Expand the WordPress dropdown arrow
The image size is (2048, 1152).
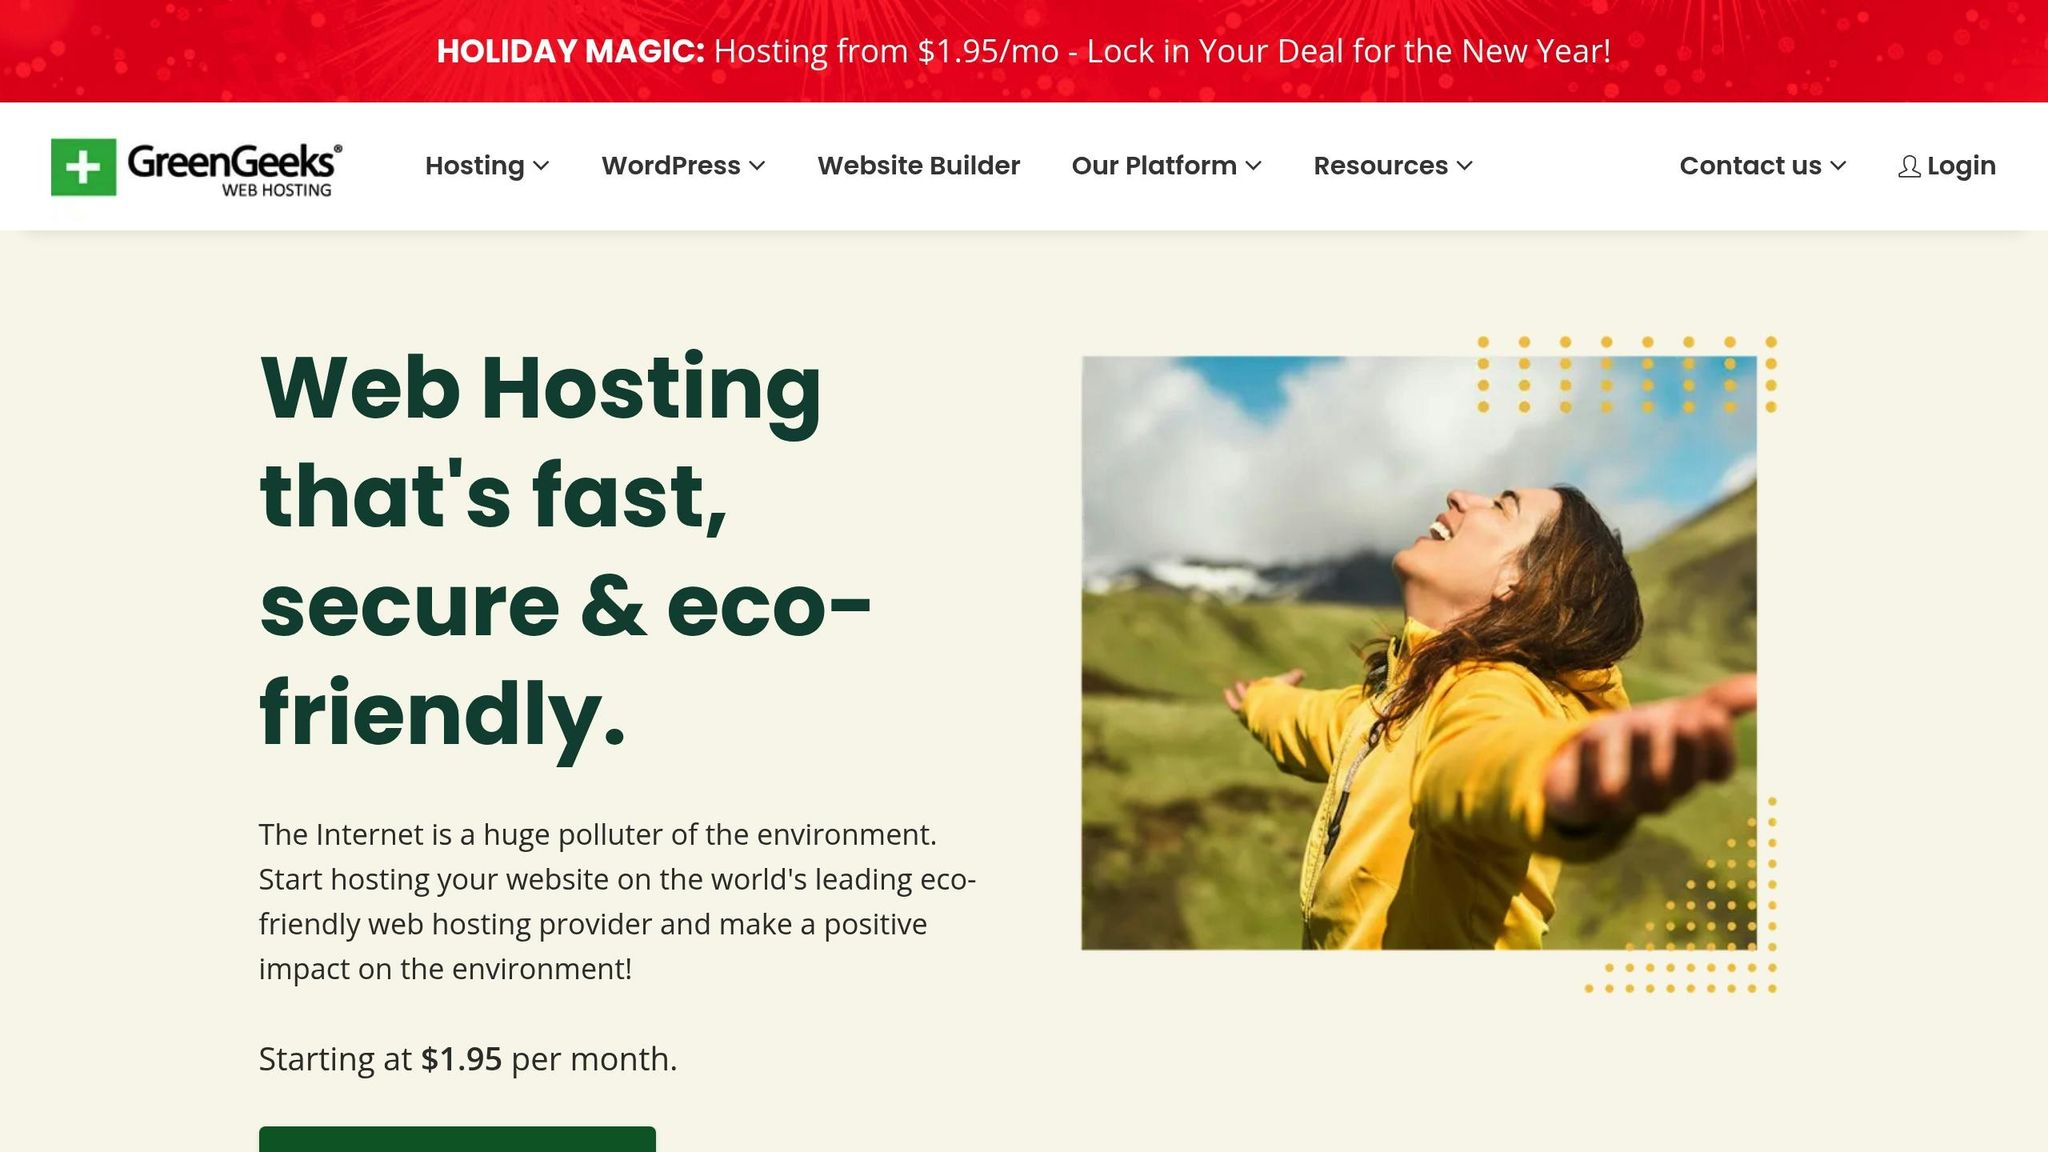point(757,166)
